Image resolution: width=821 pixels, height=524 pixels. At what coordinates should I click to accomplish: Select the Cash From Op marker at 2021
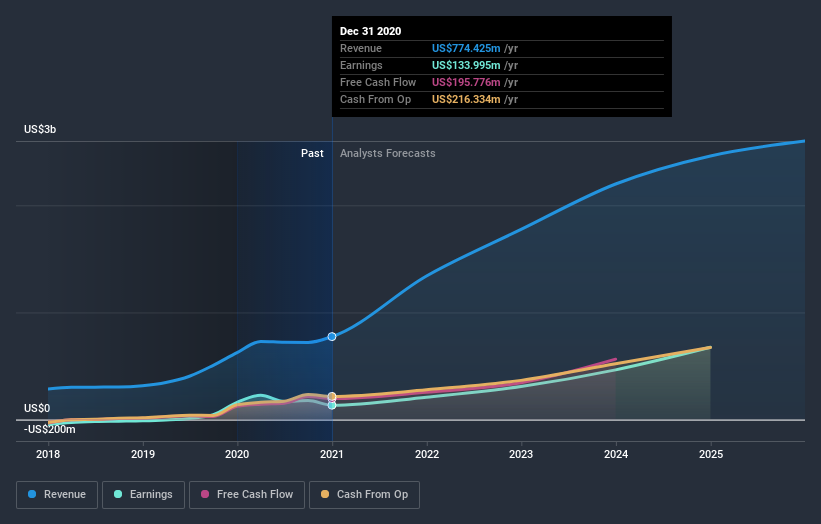[332, 396]
